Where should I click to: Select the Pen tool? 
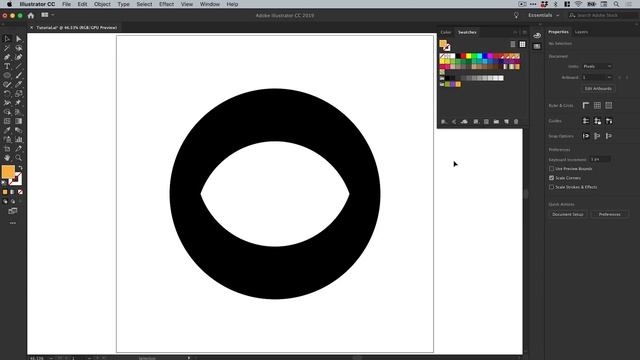(7, 57)
